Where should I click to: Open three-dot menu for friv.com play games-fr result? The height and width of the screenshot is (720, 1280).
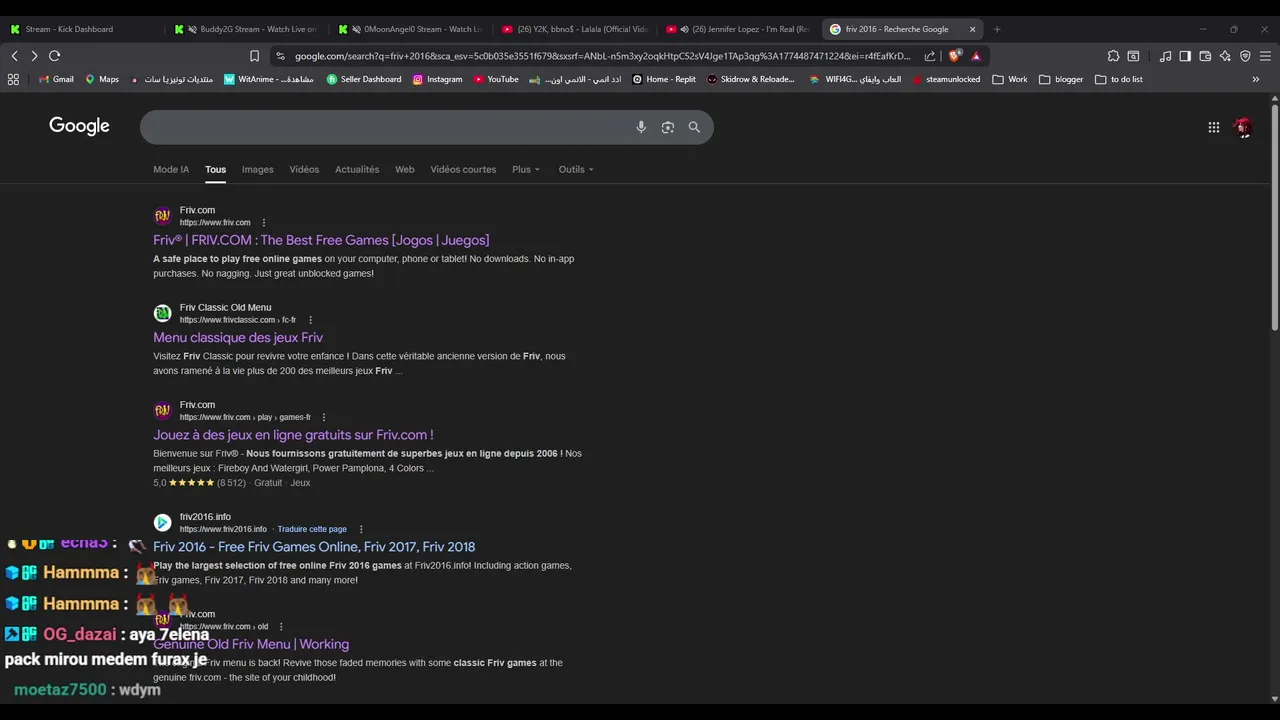(x=323, y=417)
